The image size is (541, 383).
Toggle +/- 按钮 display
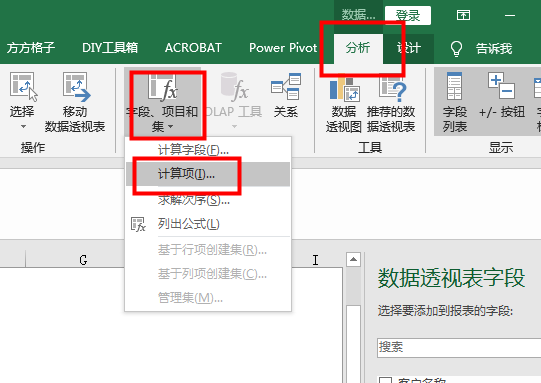pos(502,96)
